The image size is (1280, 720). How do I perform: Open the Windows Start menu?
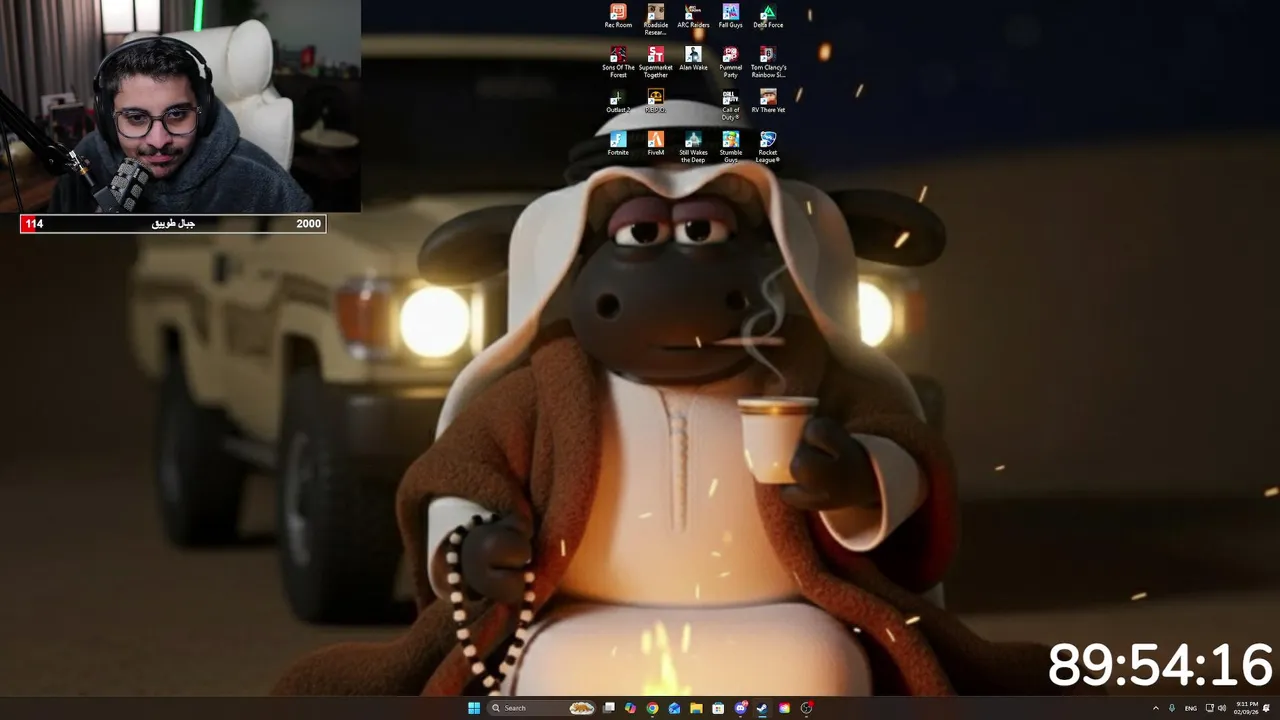pos(474,708)
